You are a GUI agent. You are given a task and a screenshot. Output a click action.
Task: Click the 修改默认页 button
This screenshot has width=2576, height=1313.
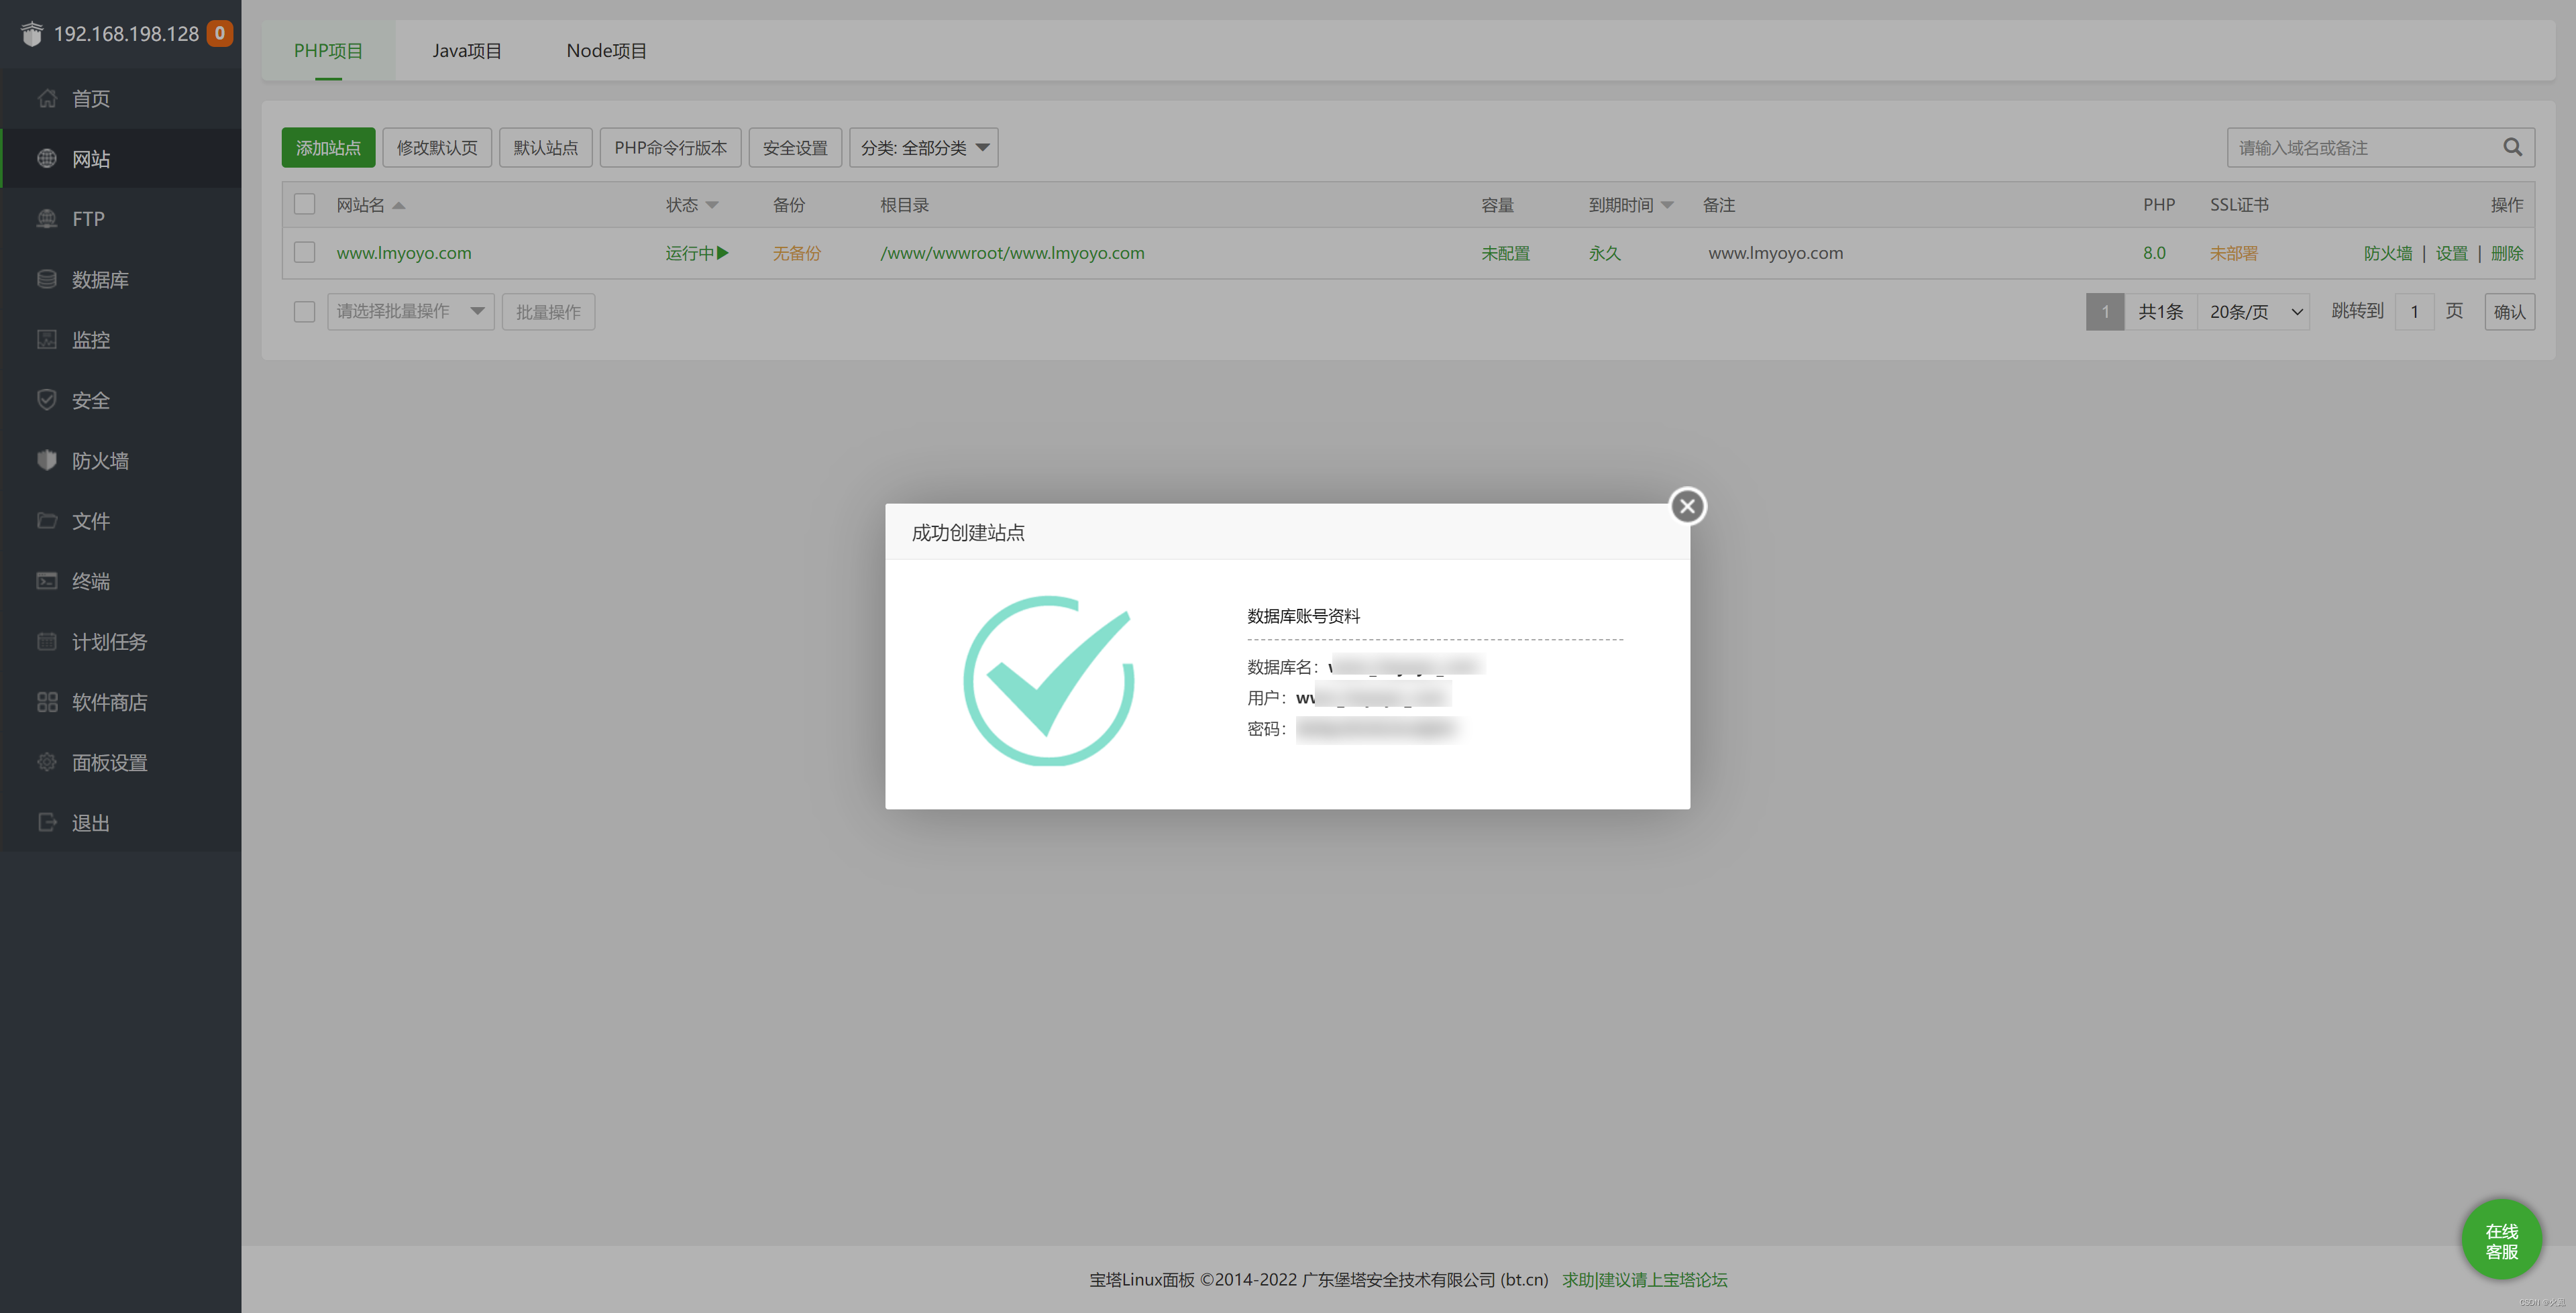click(437, 147)
